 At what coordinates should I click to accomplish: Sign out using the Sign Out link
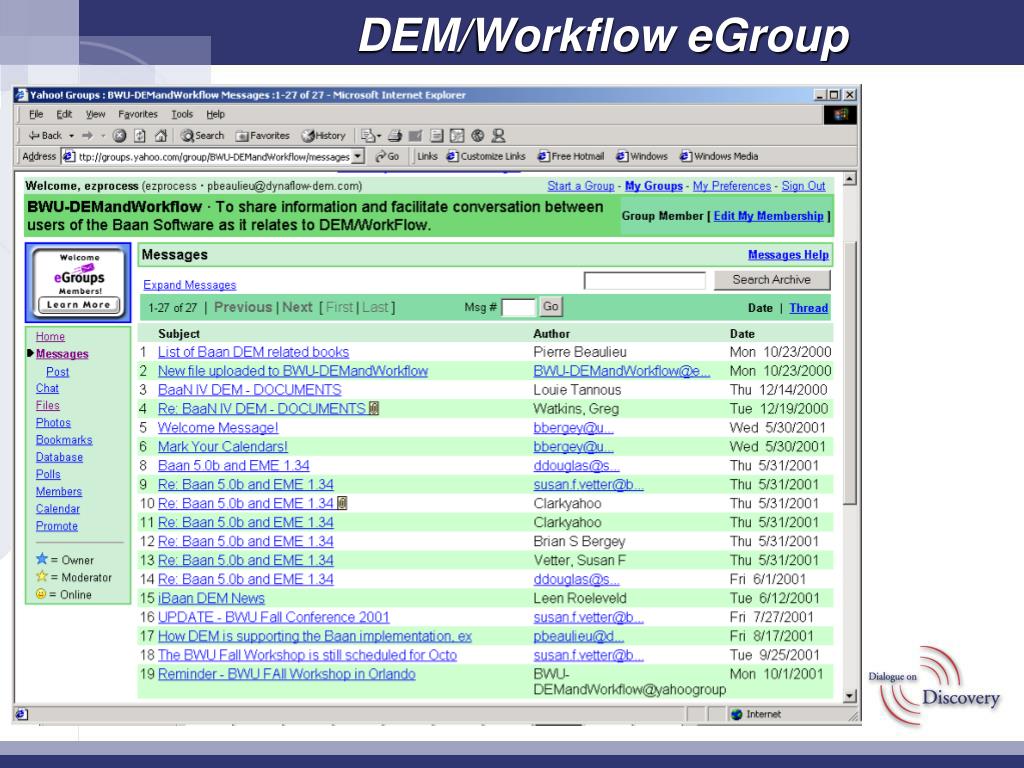coord(803,186)
